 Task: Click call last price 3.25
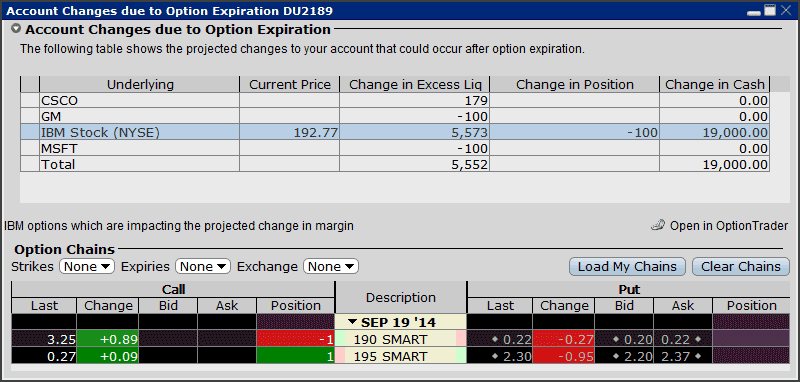[44, 339]
